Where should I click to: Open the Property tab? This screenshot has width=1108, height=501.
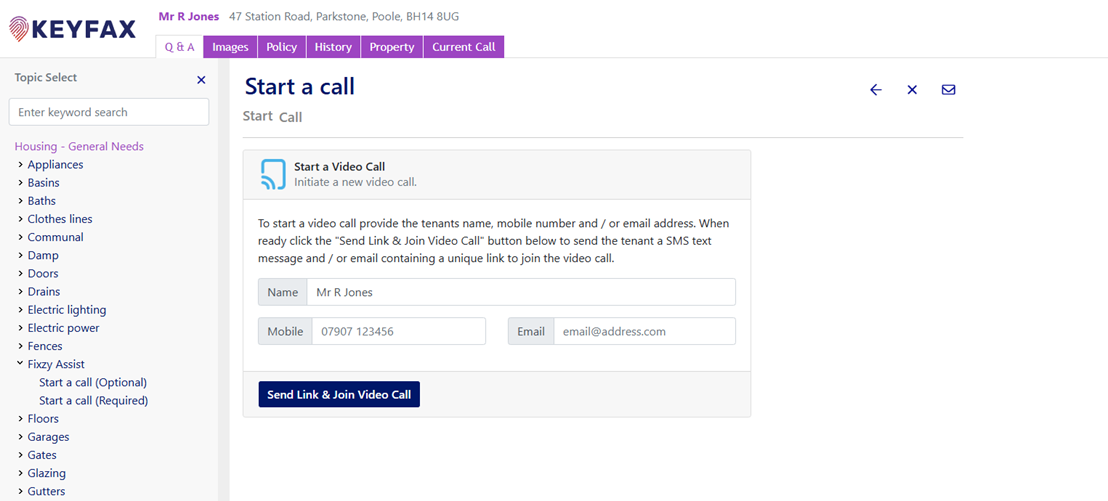coord(391,47)
